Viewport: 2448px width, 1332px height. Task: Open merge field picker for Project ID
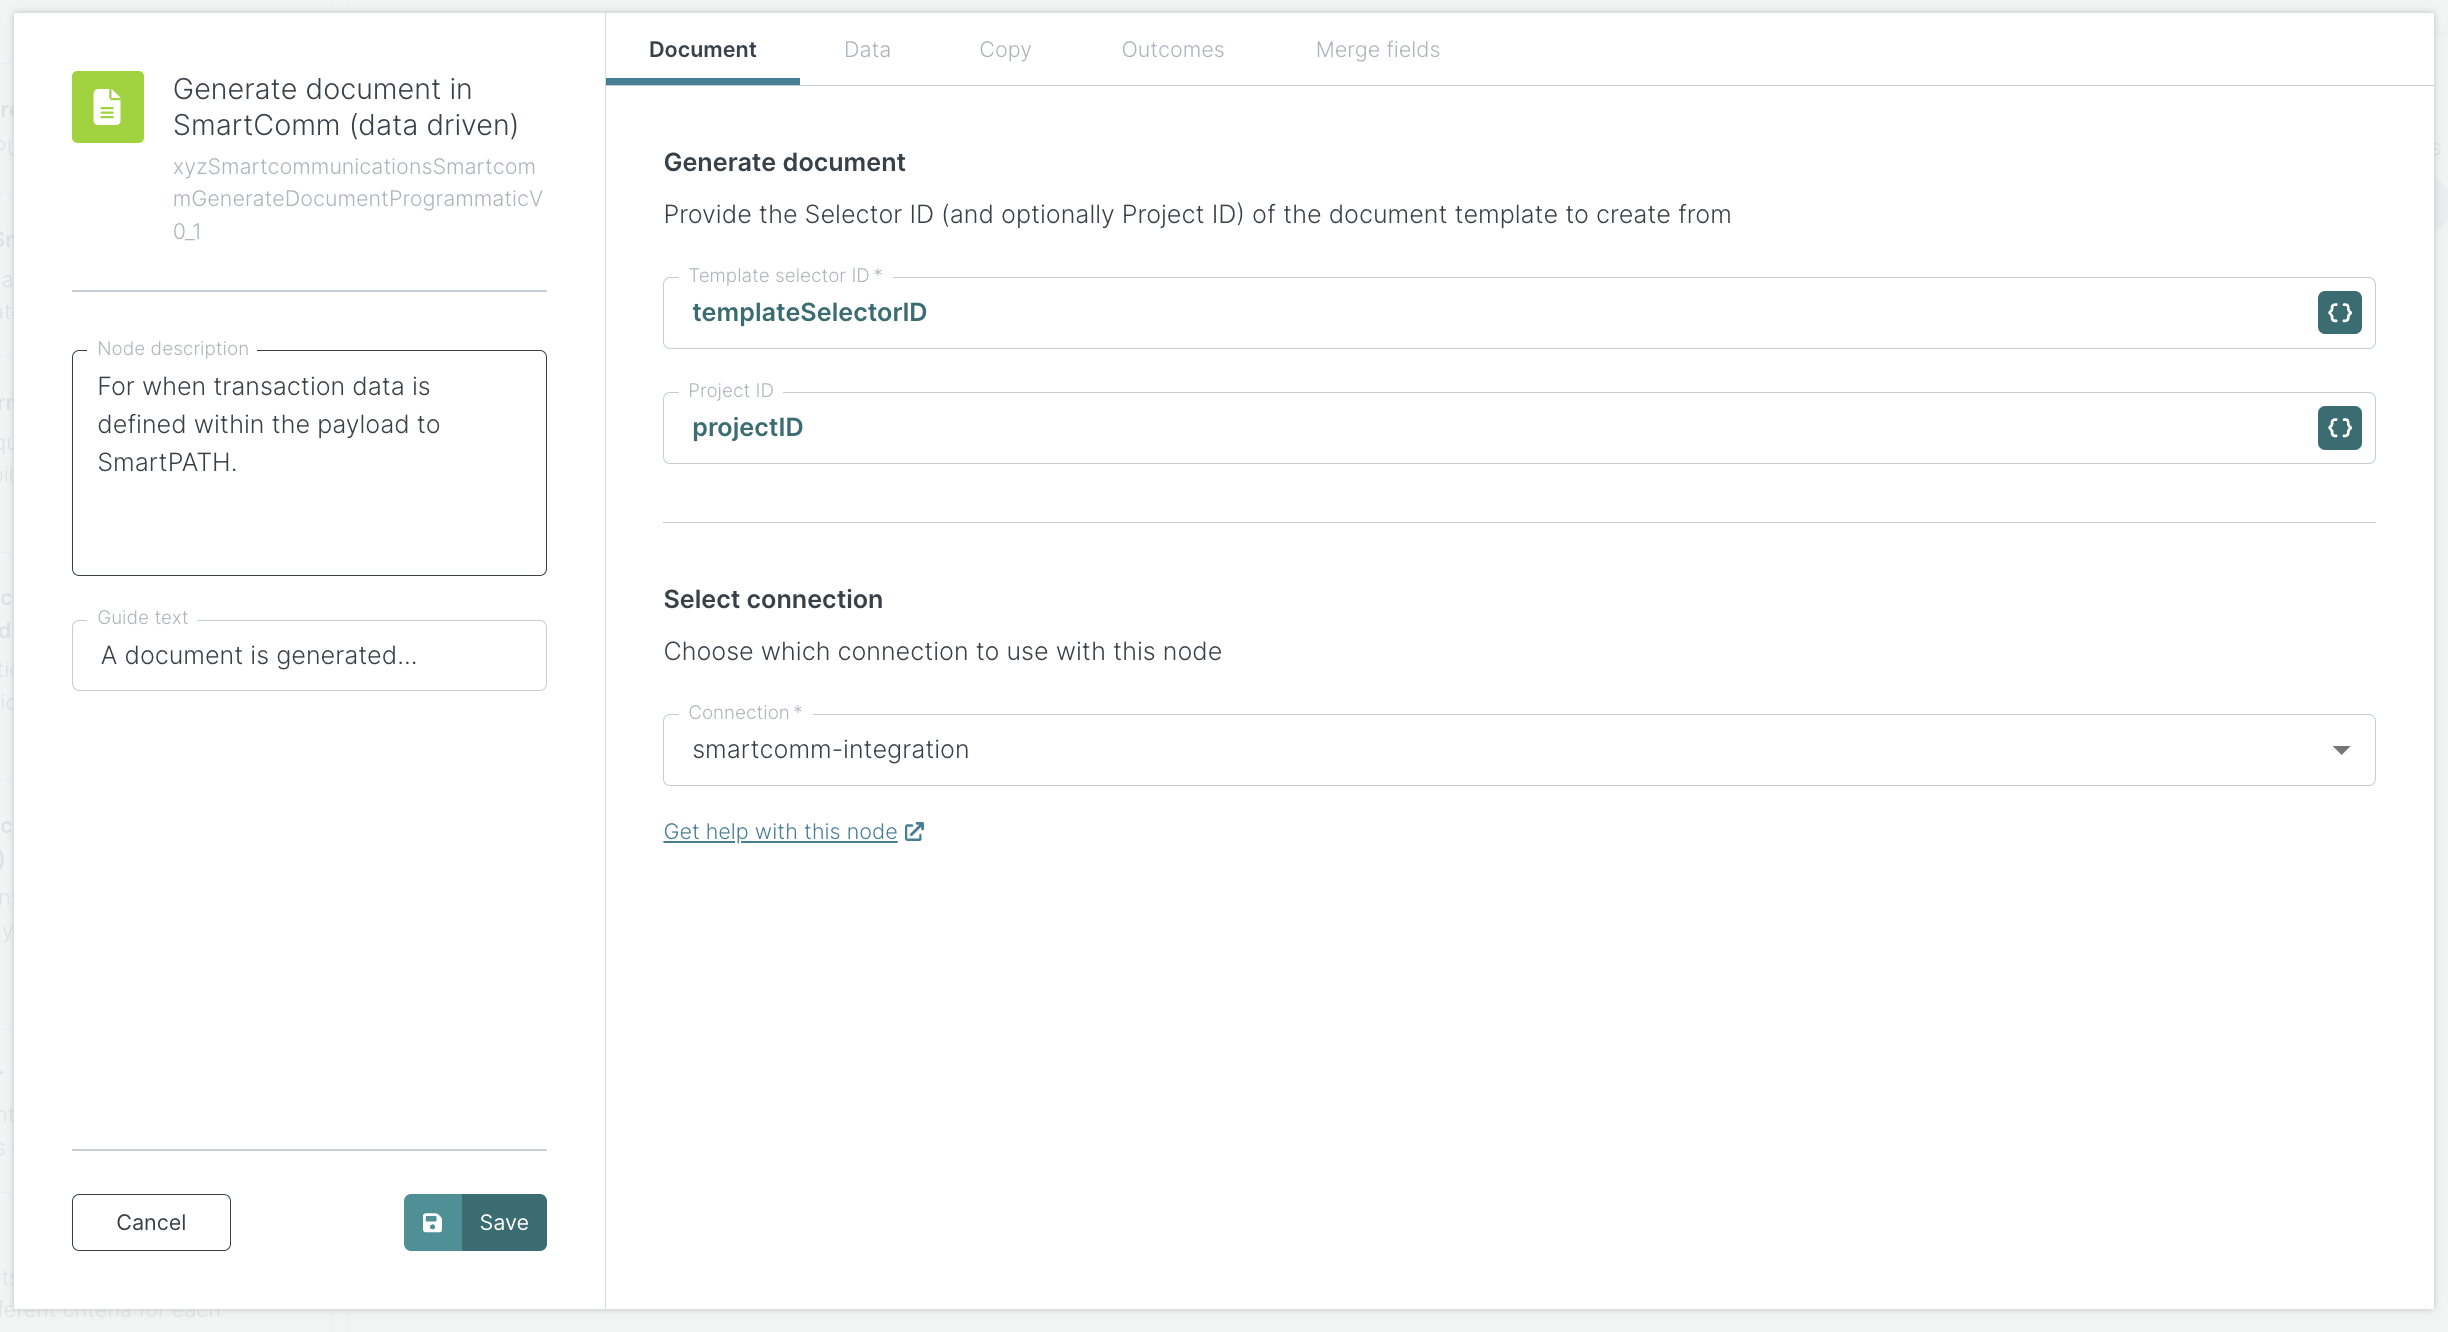2339,428
